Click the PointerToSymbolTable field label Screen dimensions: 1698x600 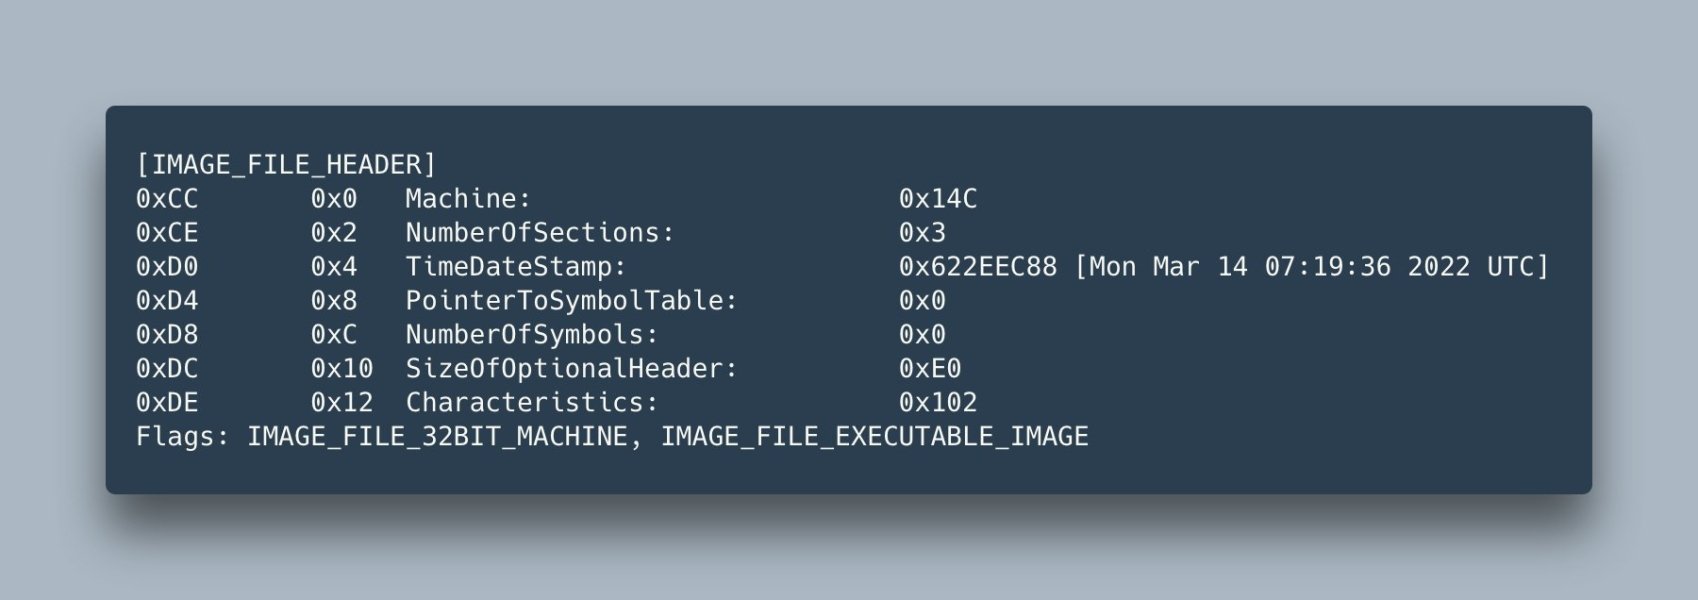(x=571, y=301)
